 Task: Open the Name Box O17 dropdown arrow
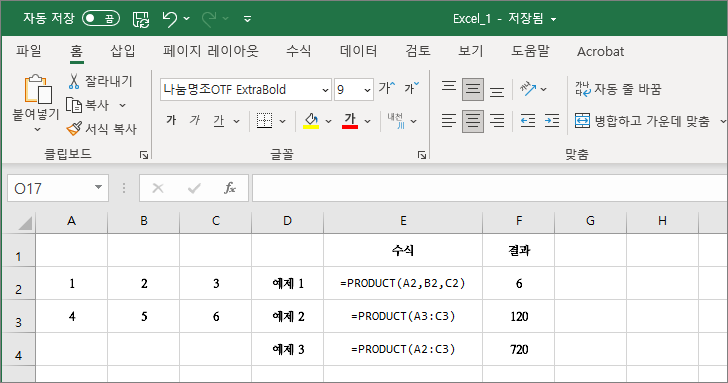click(98, 188)
